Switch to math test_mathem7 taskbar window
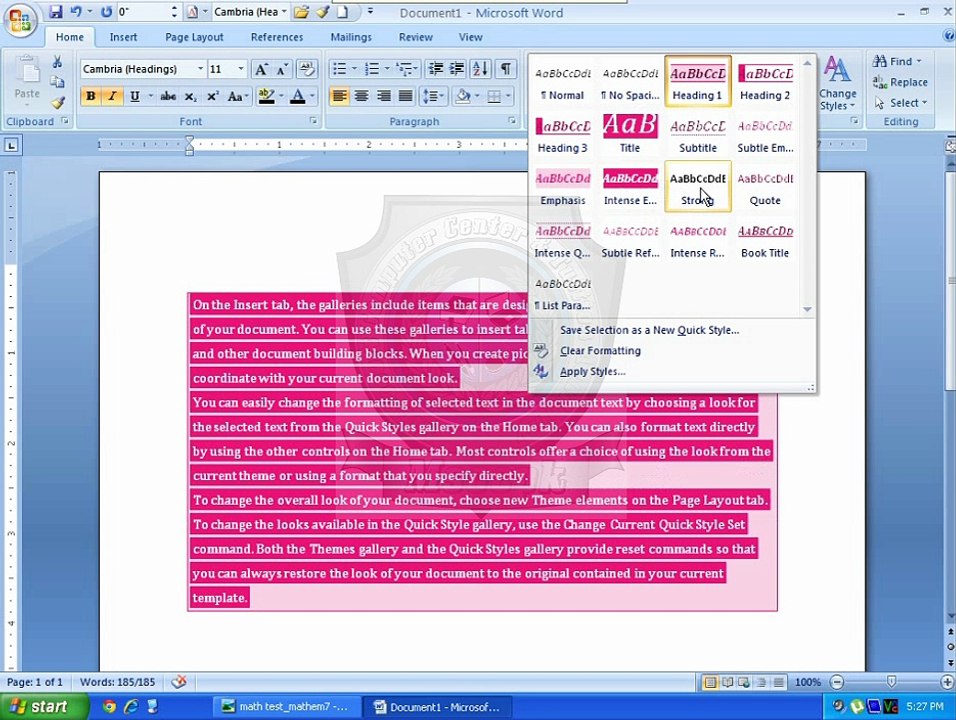956x720 pixels. point(287,707)
